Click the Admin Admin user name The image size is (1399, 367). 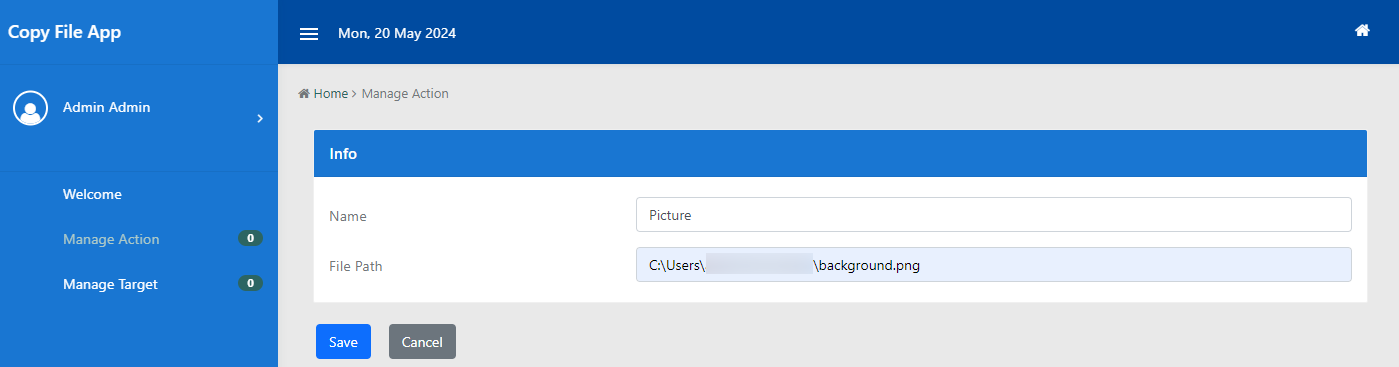107,107
